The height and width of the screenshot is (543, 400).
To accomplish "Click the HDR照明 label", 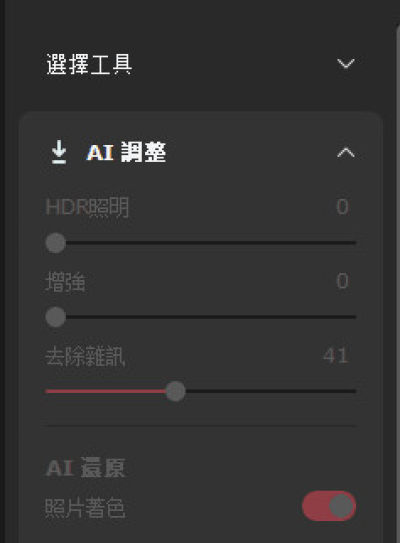I will [x=87, y=207].
